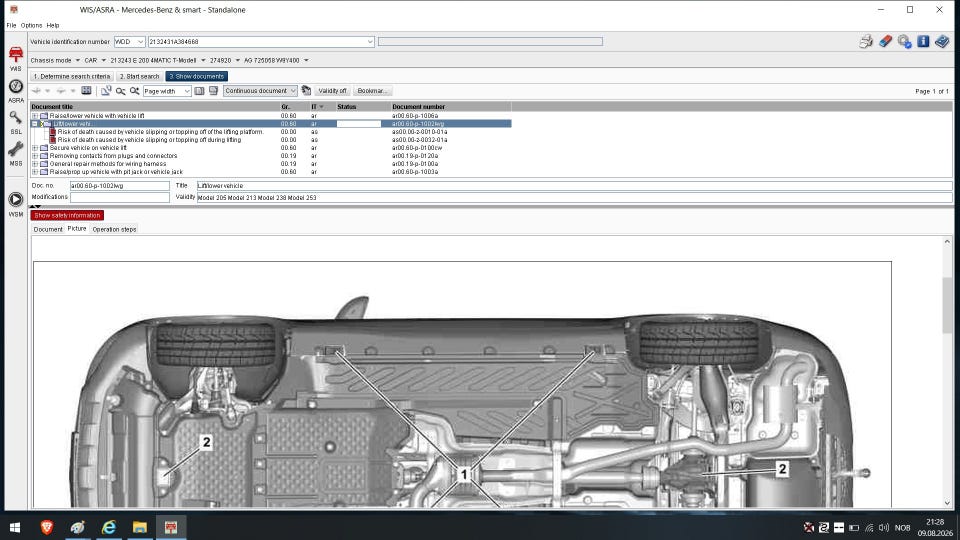Go to step 2. Start search
This screenshot has width=960, height=540.
click(x=140, y=77)
